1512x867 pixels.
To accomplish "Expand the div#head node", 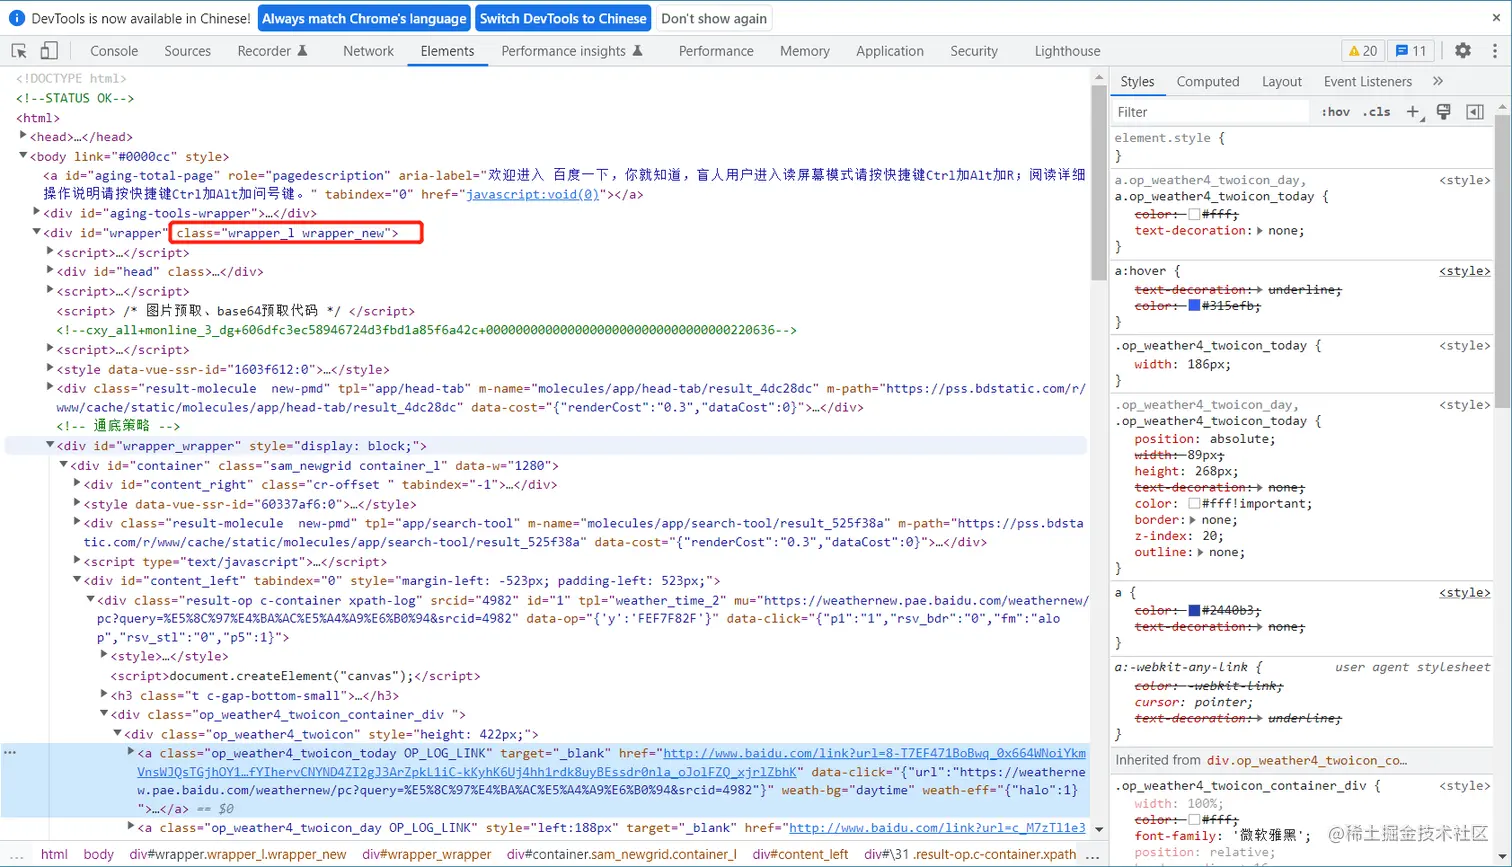I will 51,271.
